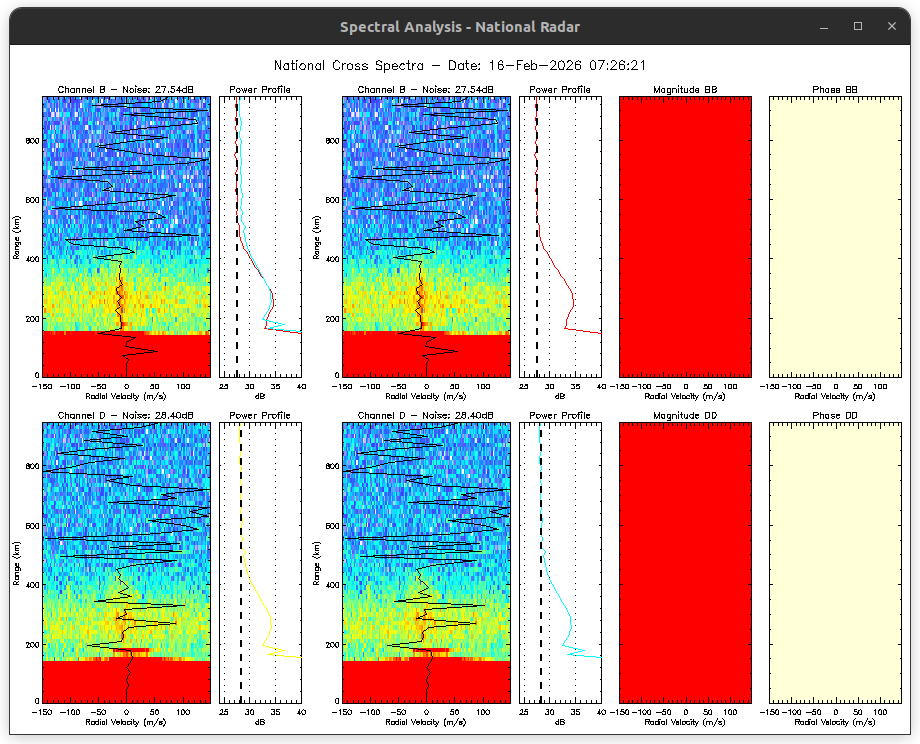Close the Spectral Analysis window

coord(891,27)
